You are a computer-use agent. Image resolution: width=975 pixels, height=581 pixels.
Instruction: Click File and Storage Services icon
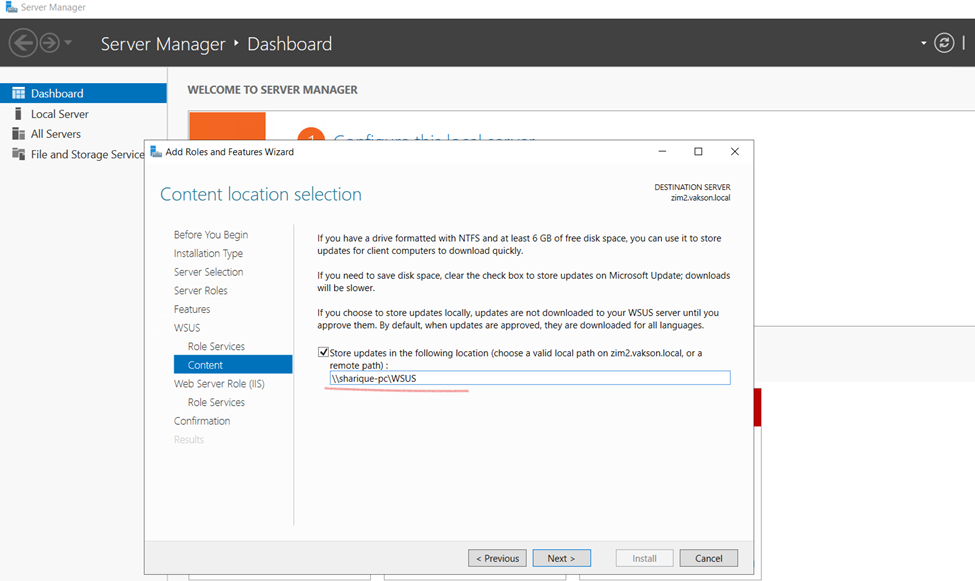18,154
